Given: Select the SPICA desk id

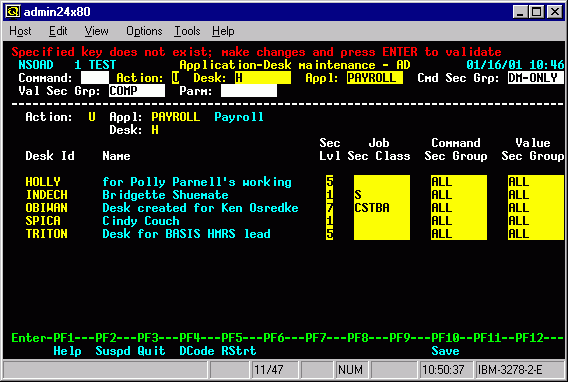Looking at the screenshot, I should tap(43, 221).
